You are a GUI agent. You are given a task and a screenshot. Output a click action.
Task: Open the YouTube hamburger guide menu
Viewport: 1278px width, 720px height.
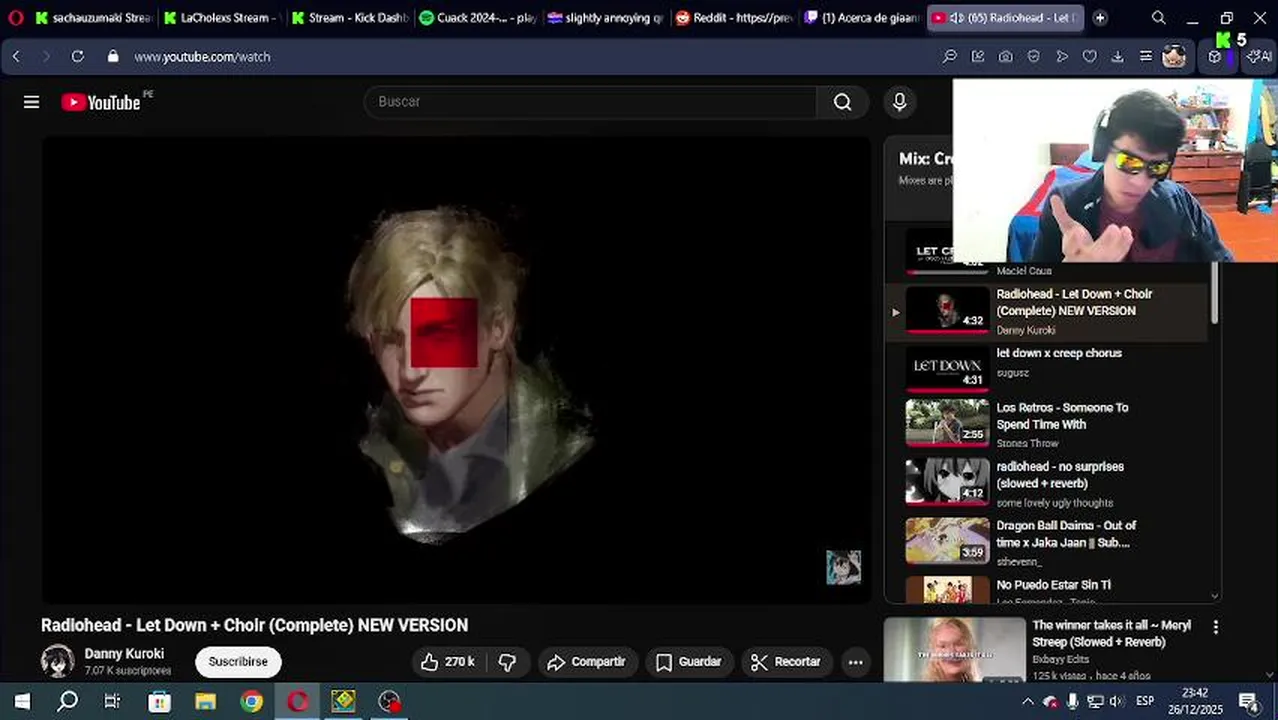click(31, 102)
